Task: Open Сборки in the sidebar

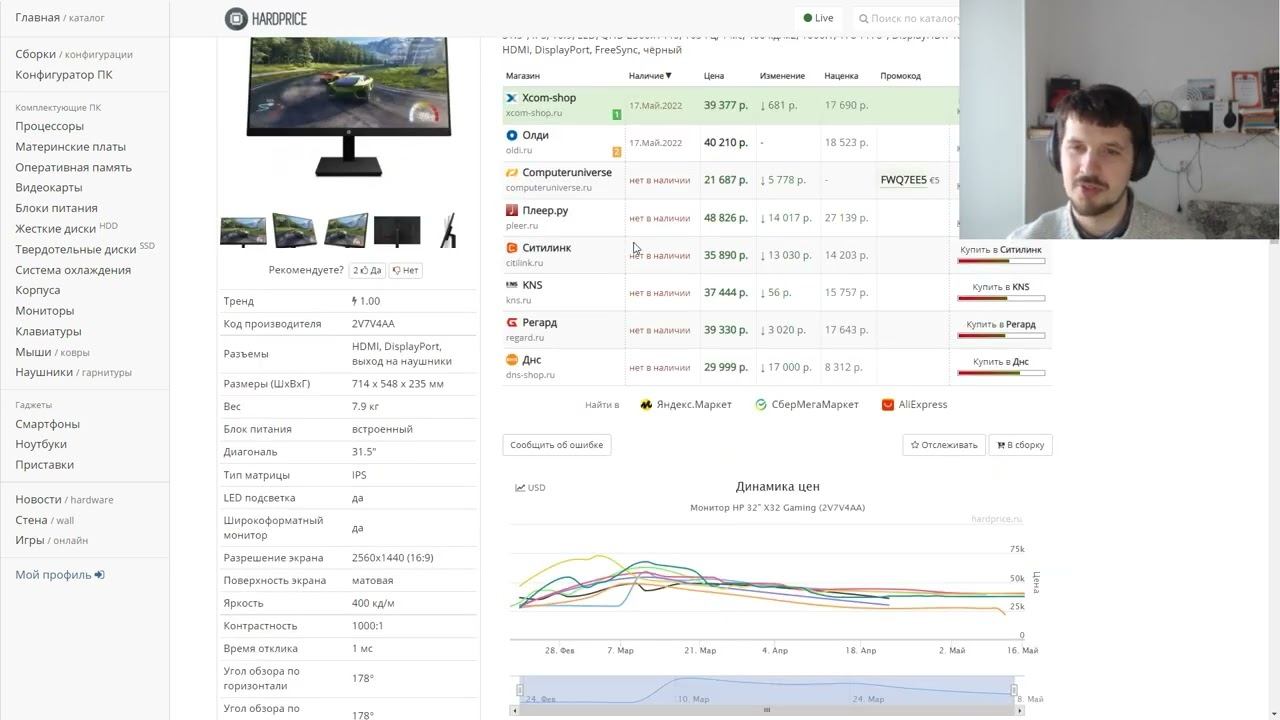Action: [x=35, y=54]
